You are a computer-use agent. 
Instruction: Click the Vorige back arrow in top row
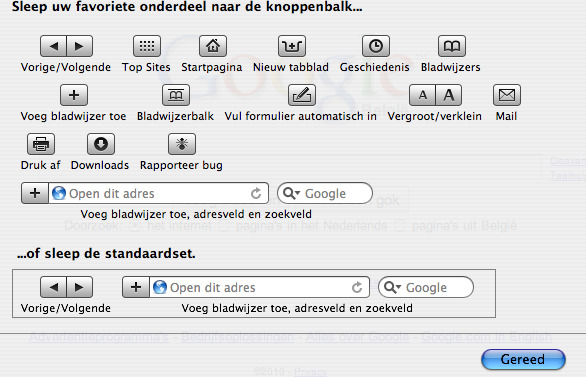coord(53,46)
